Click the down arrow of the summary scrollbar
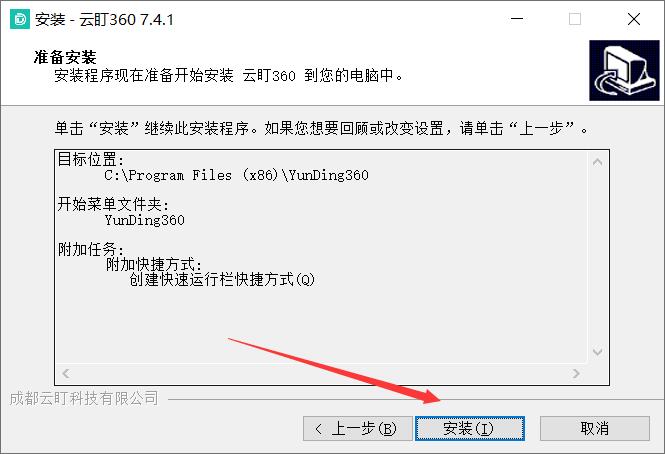Screen dimensions: 665x454 click(x=598, y=352)
